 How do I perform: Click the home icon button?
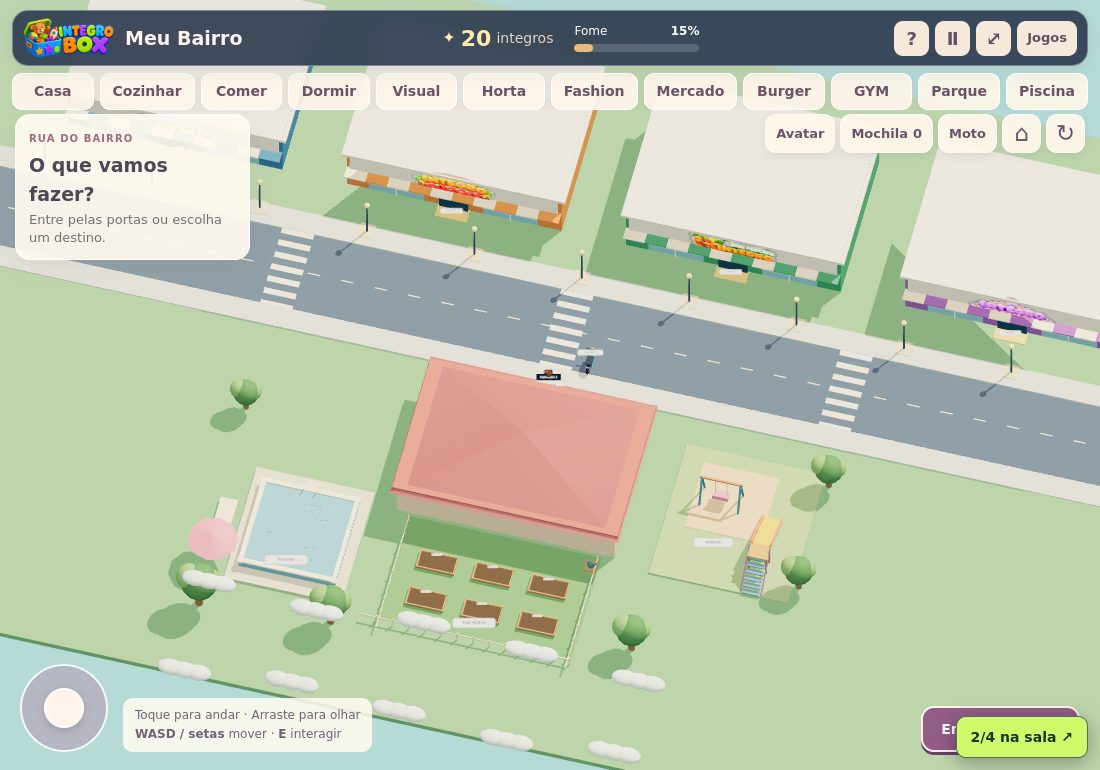(x=1021, y=133)
